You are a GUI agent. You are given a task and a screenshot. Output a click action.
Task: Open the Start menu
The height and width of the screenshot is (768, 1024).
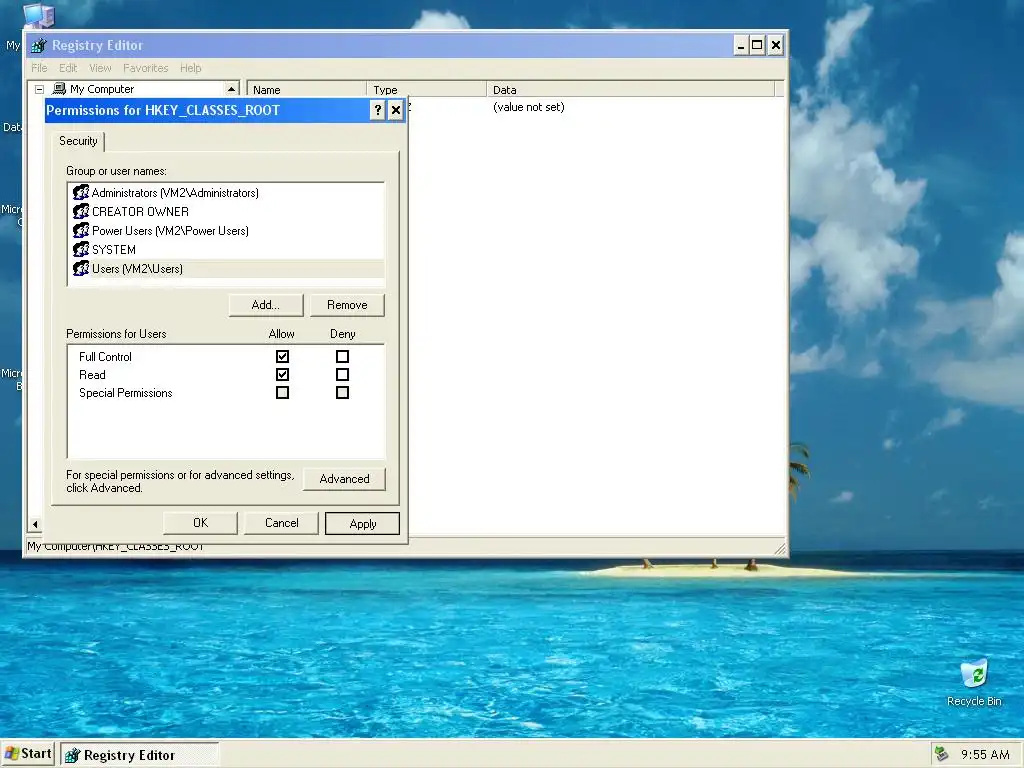point(27,754)
